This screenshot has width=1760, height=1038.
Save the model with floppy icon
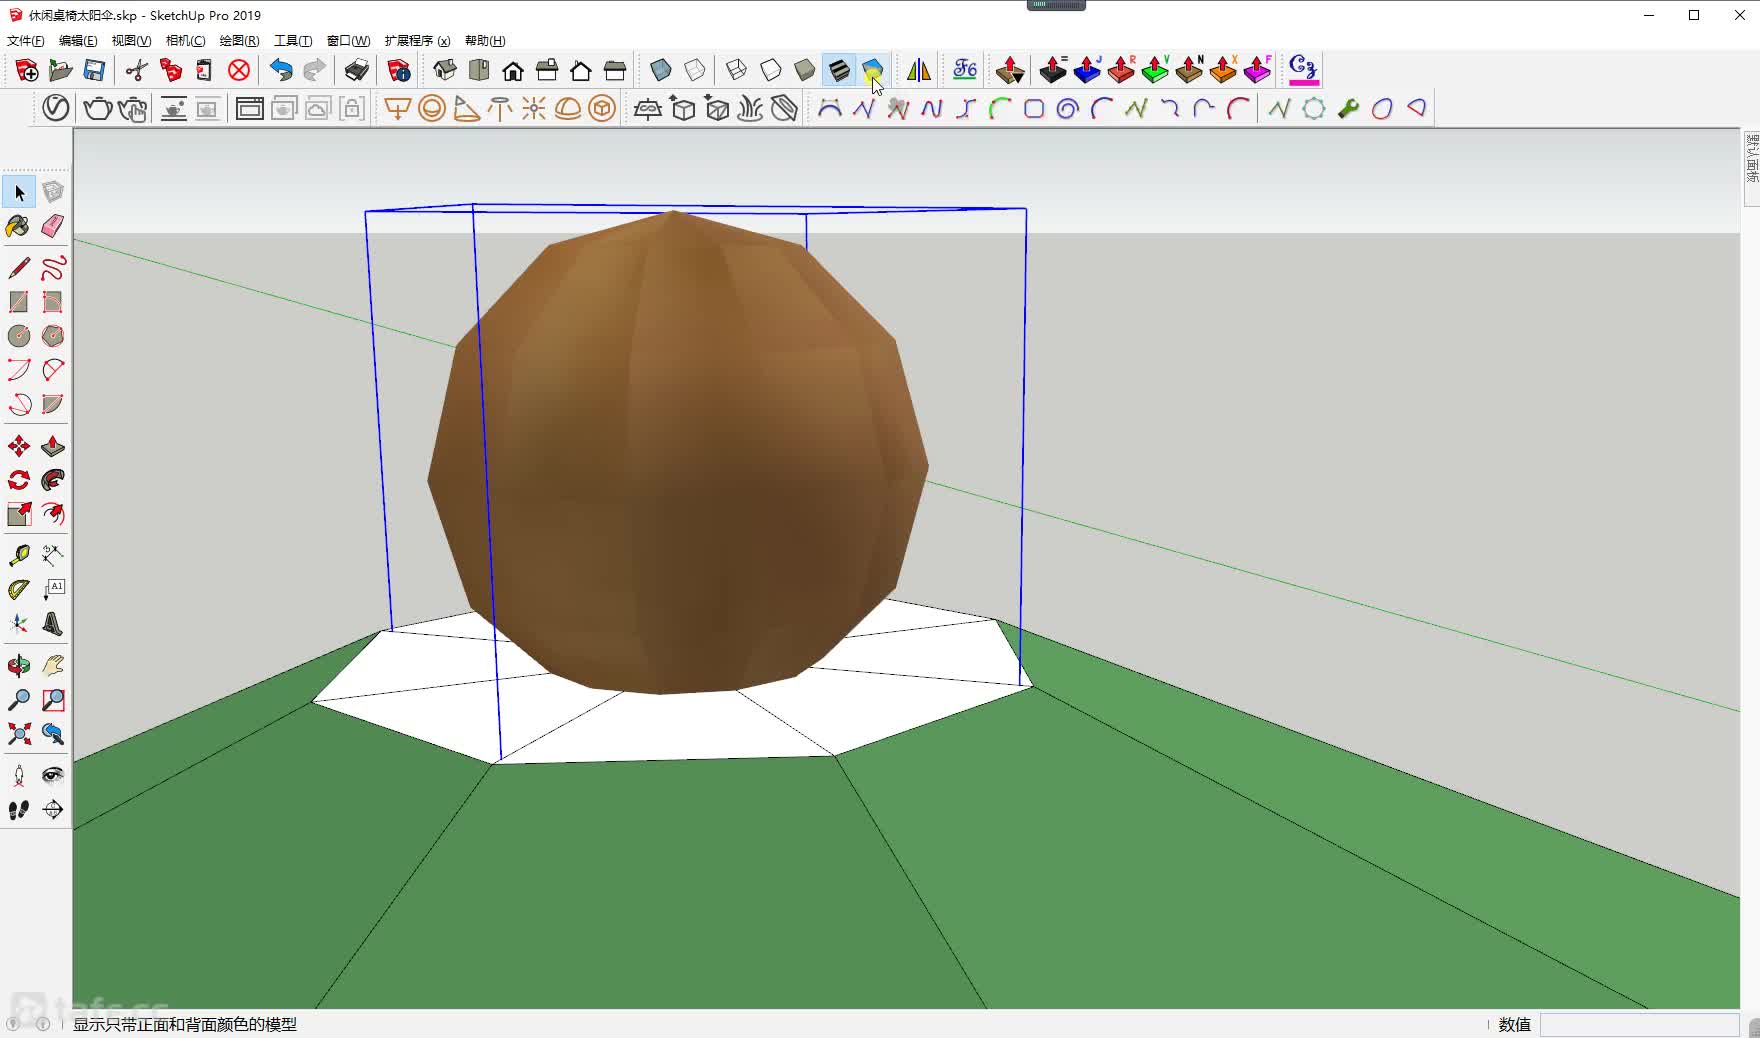coord(95,70)
